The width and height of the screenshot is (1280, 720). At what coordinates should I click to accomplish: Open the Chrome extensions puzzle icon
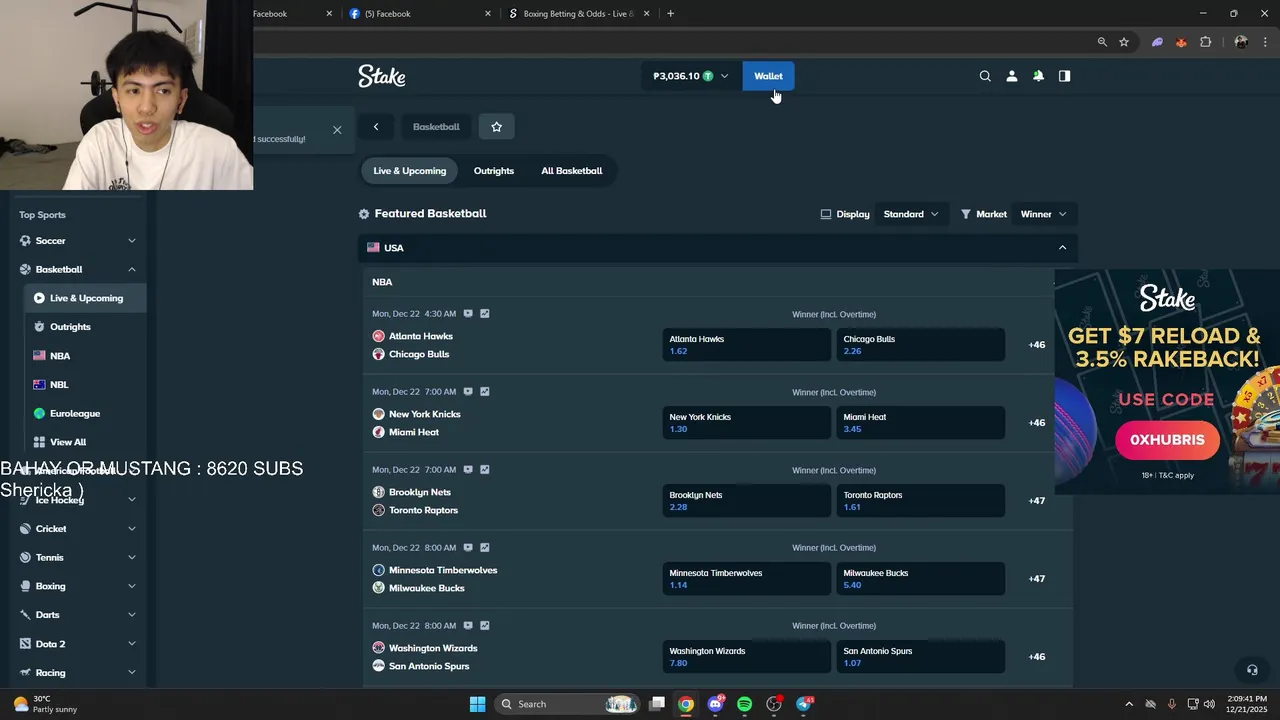(x=1205, y=42)
